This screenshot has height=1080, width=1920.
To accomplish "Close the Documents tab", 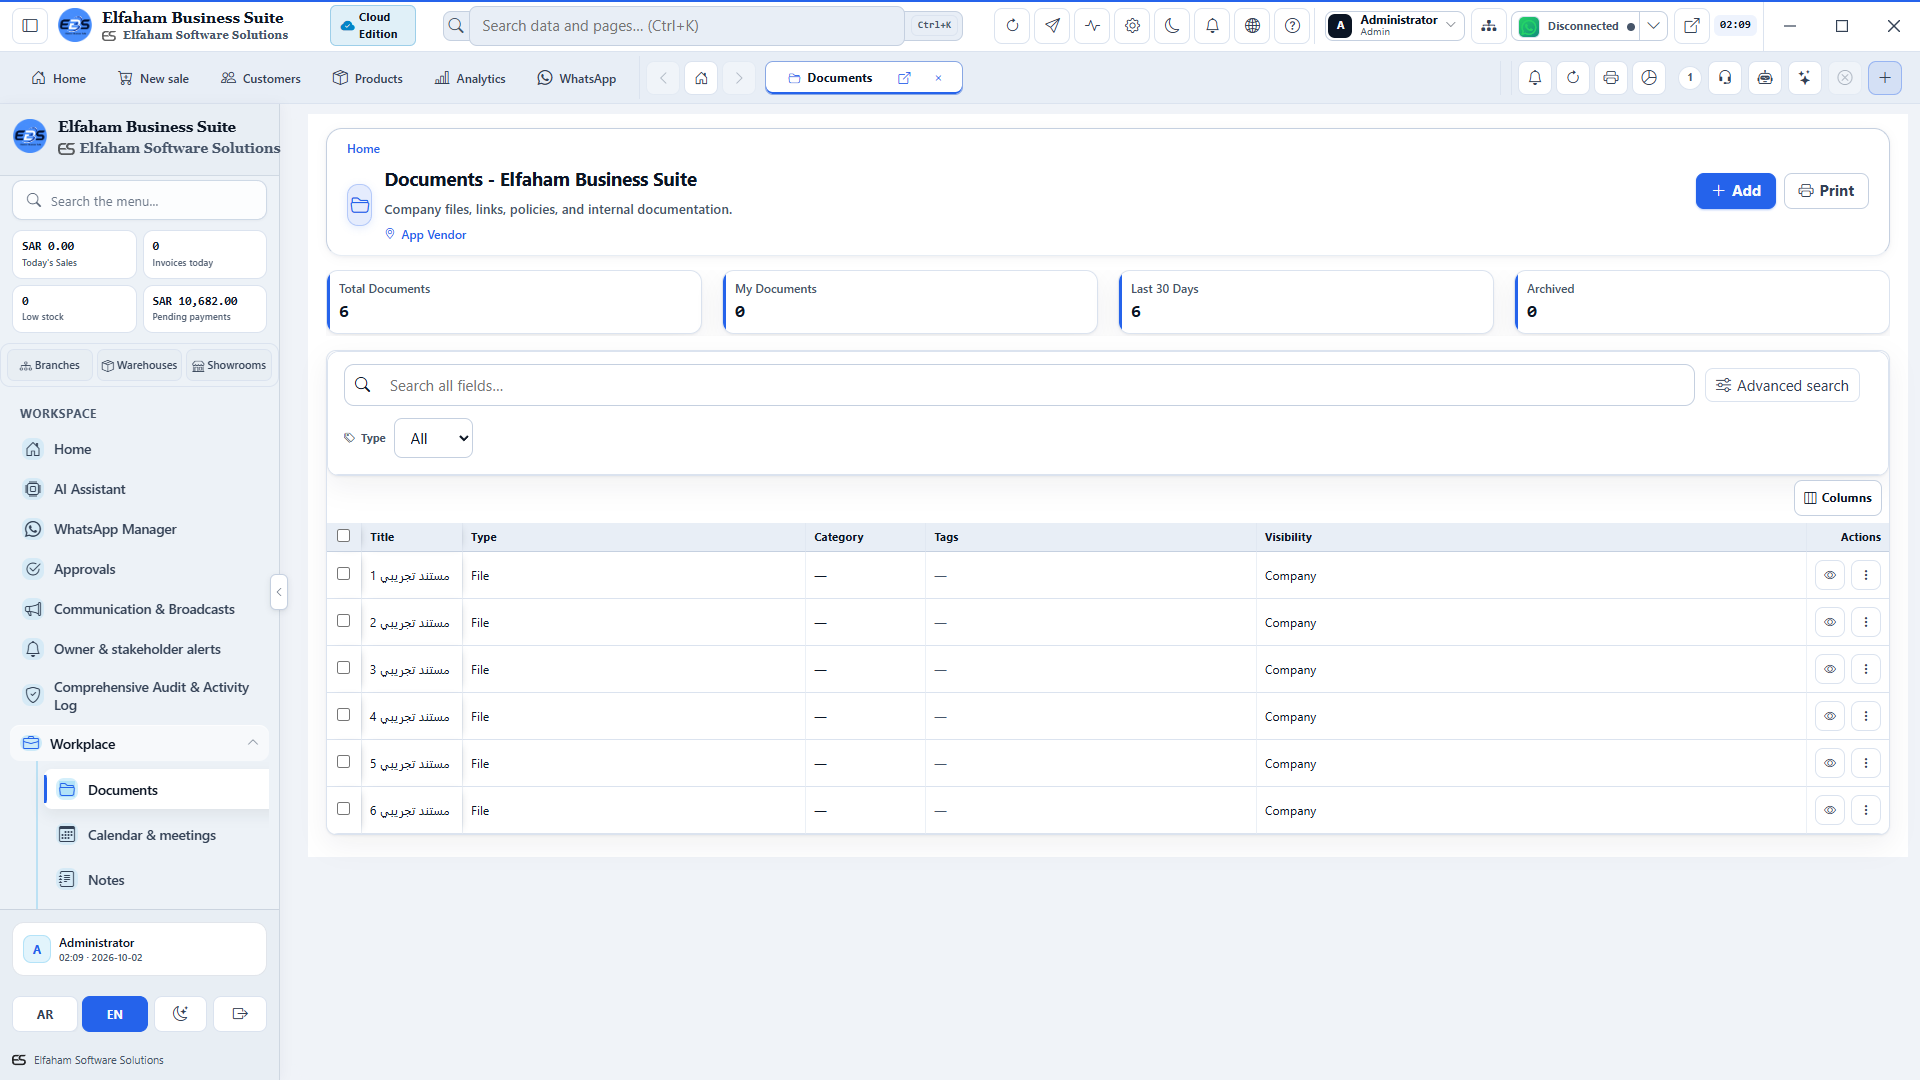I will 938,78.
